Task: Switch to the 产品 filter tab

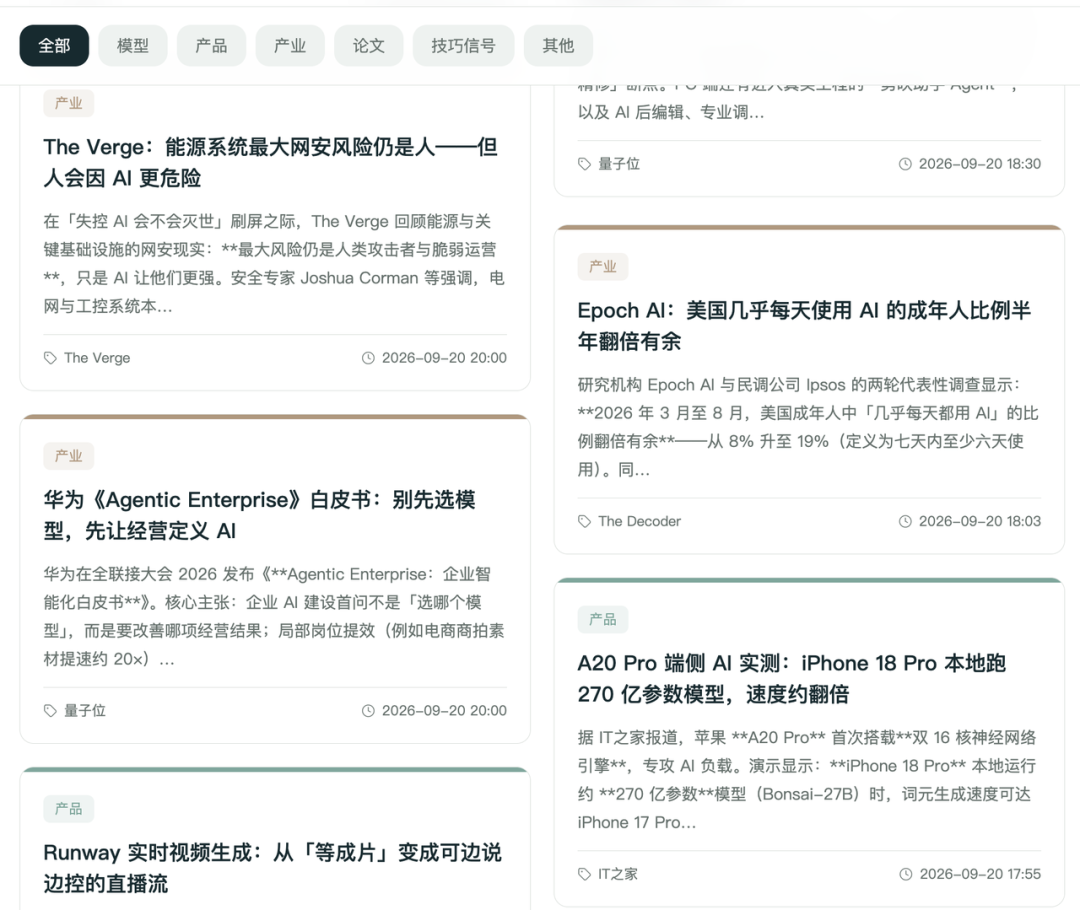Action: coord(211,45)
